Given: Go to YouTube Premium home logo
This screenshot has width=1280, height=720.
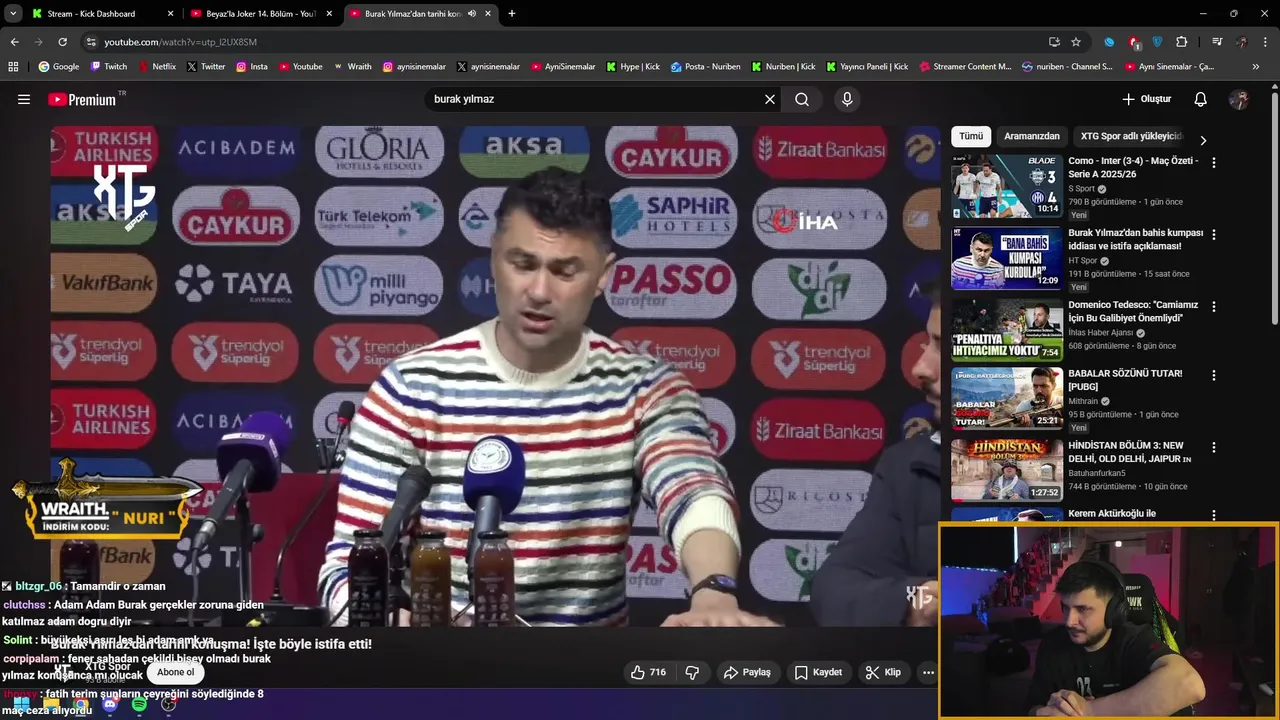Looking at the screenshot, I should coord(82,99).
